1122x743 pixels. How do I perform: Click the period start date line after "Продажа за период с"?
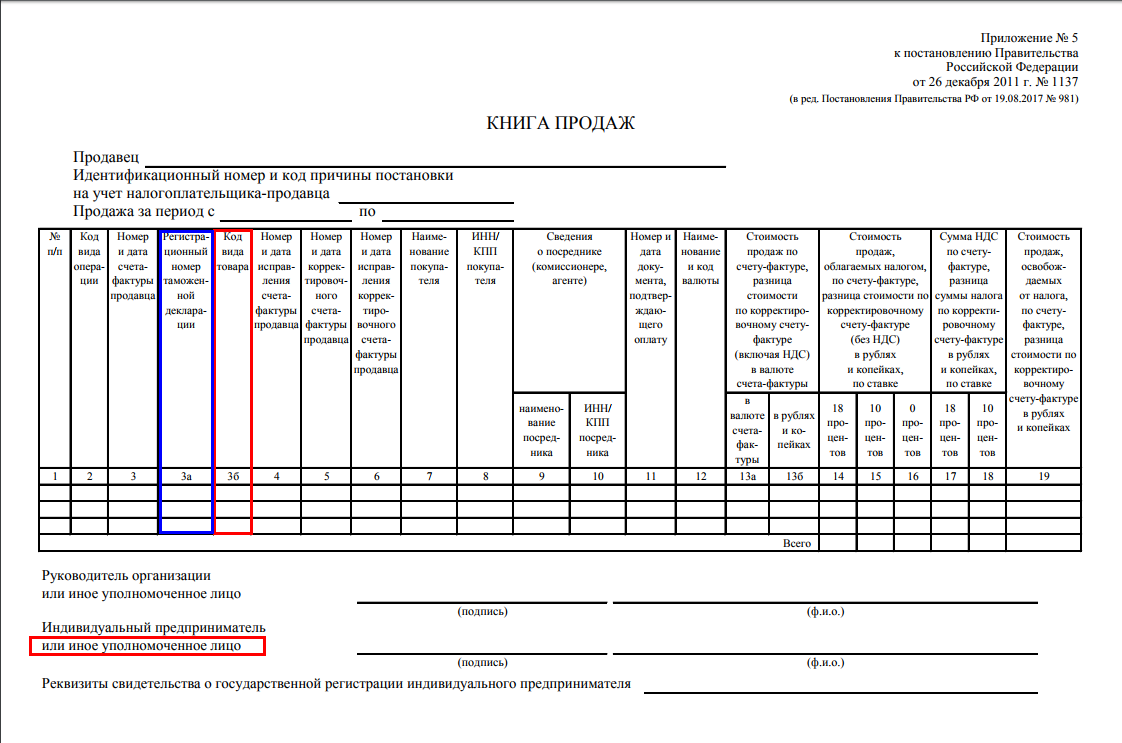[x=285, y=214]
